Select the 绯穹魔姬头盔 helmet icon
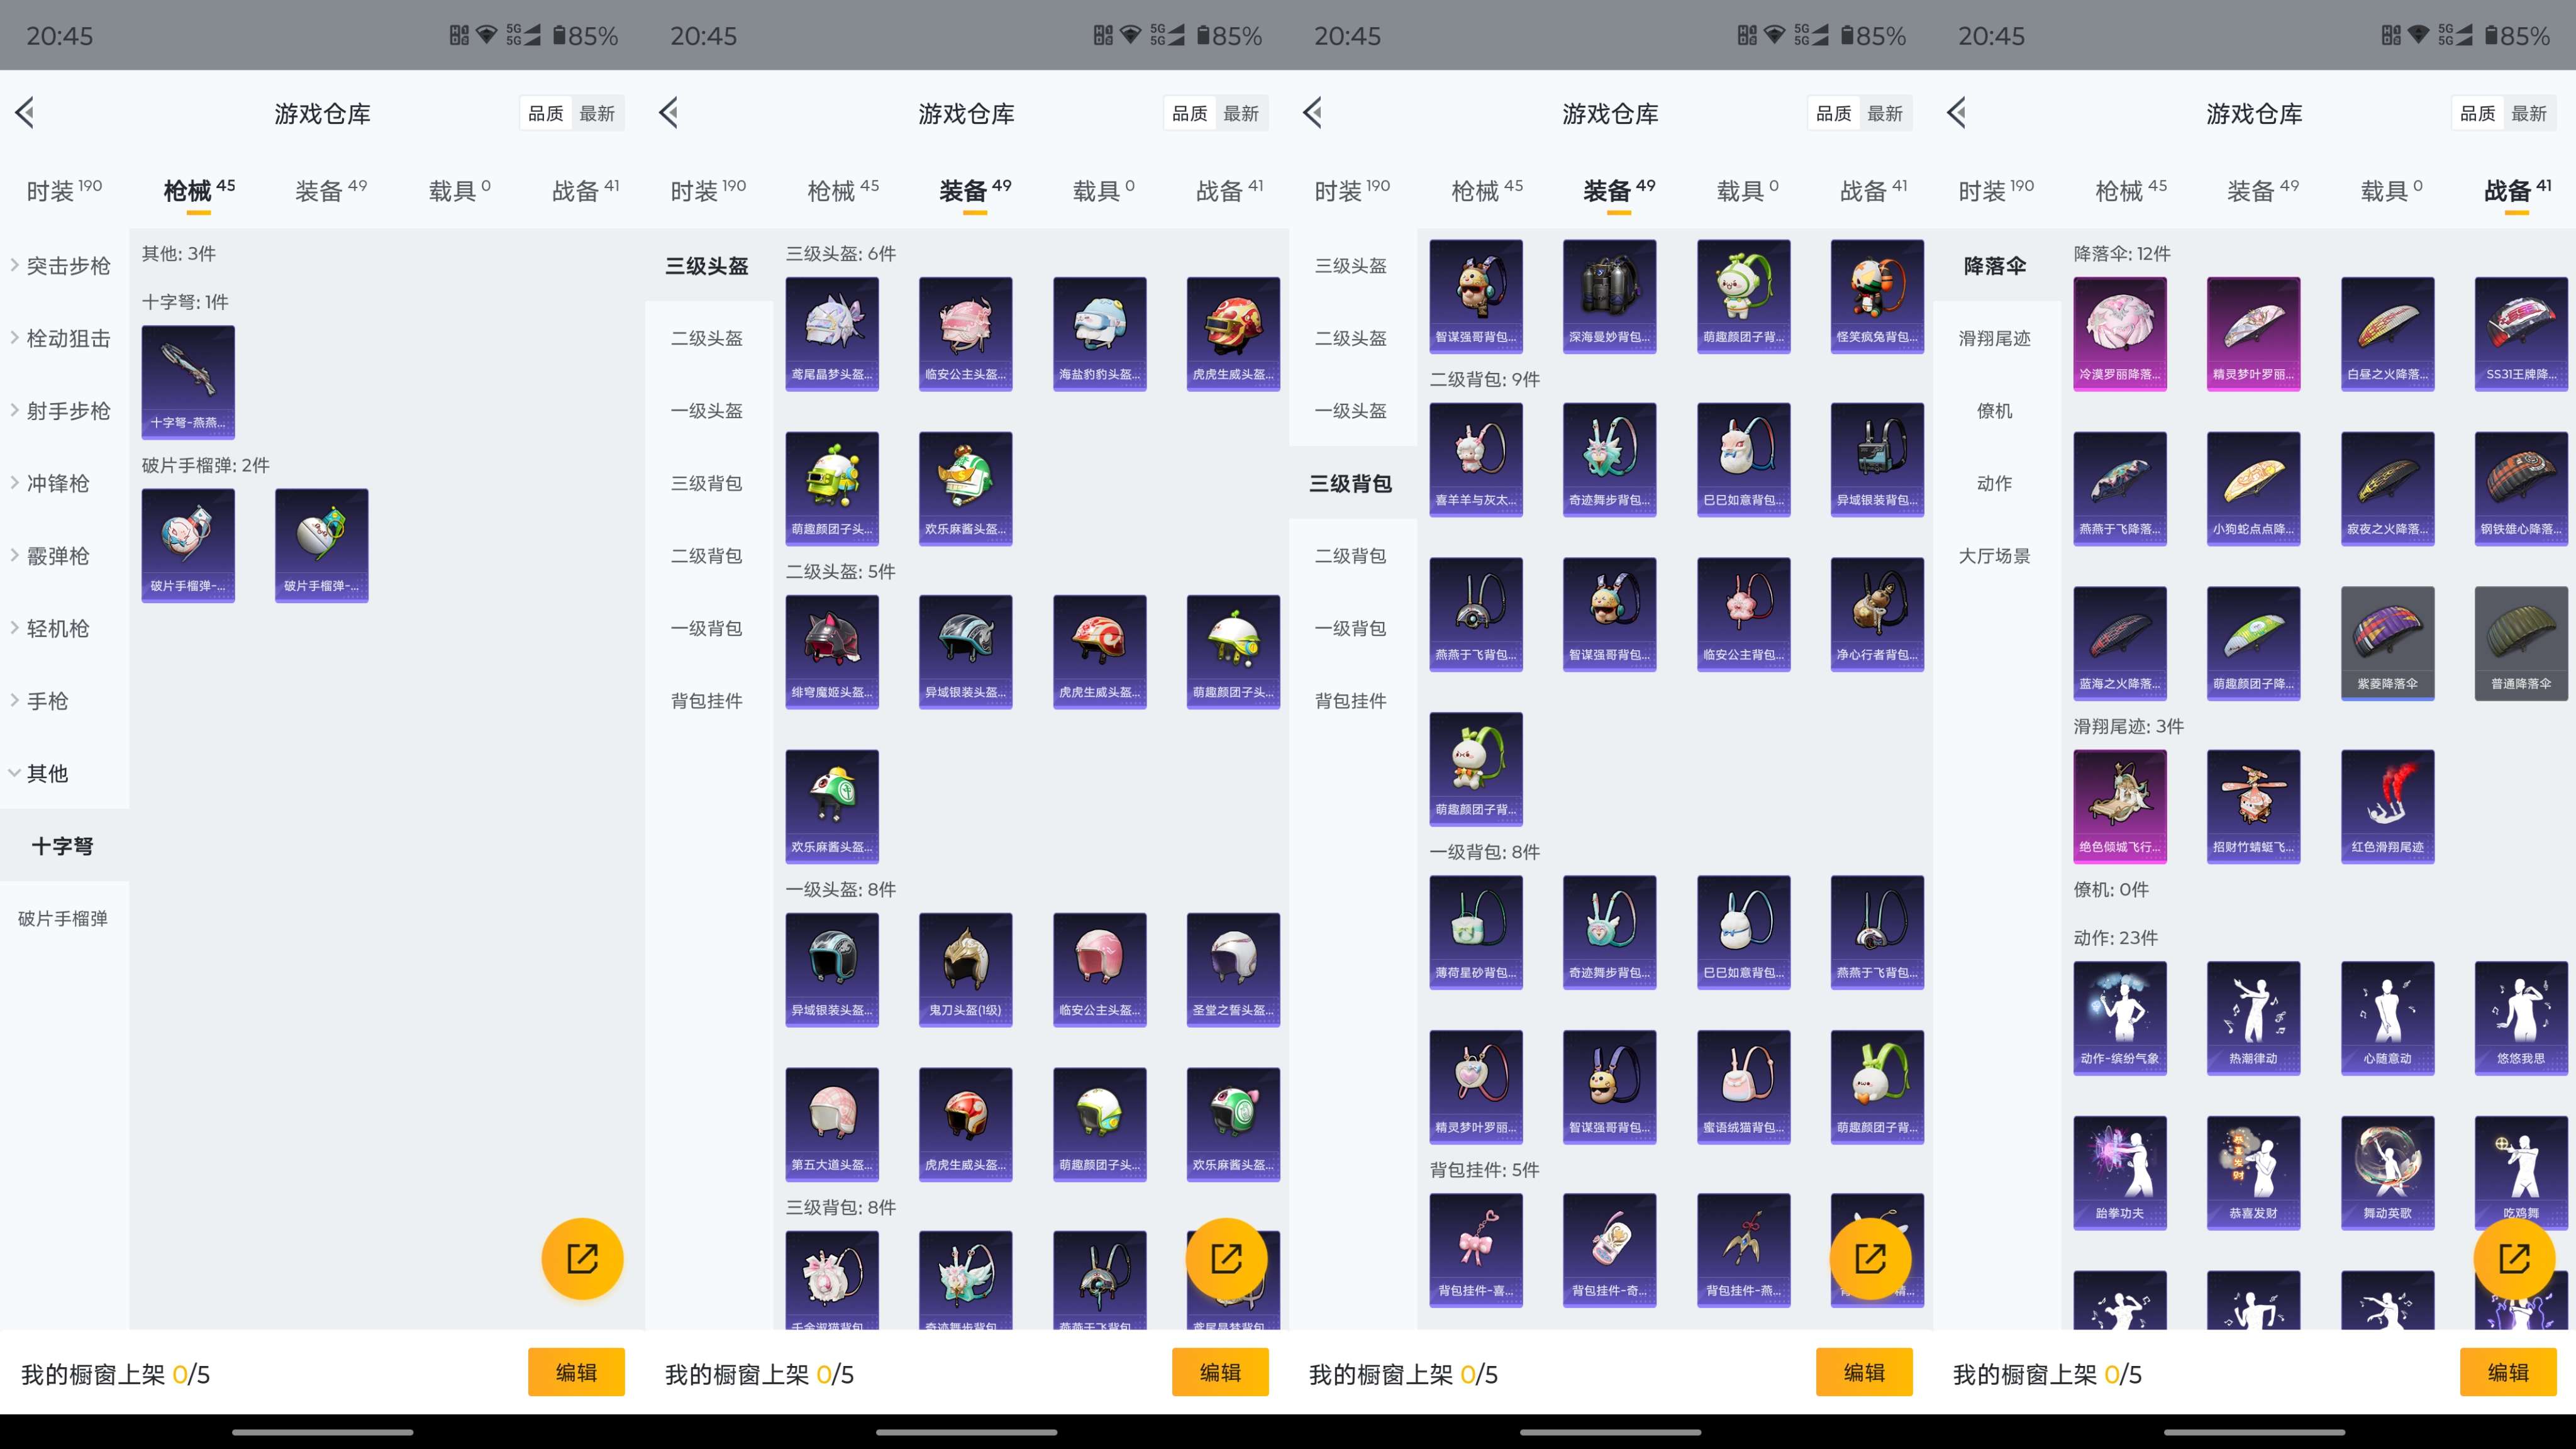This screenshot has height=1449, width=2576. pos(832,652)
